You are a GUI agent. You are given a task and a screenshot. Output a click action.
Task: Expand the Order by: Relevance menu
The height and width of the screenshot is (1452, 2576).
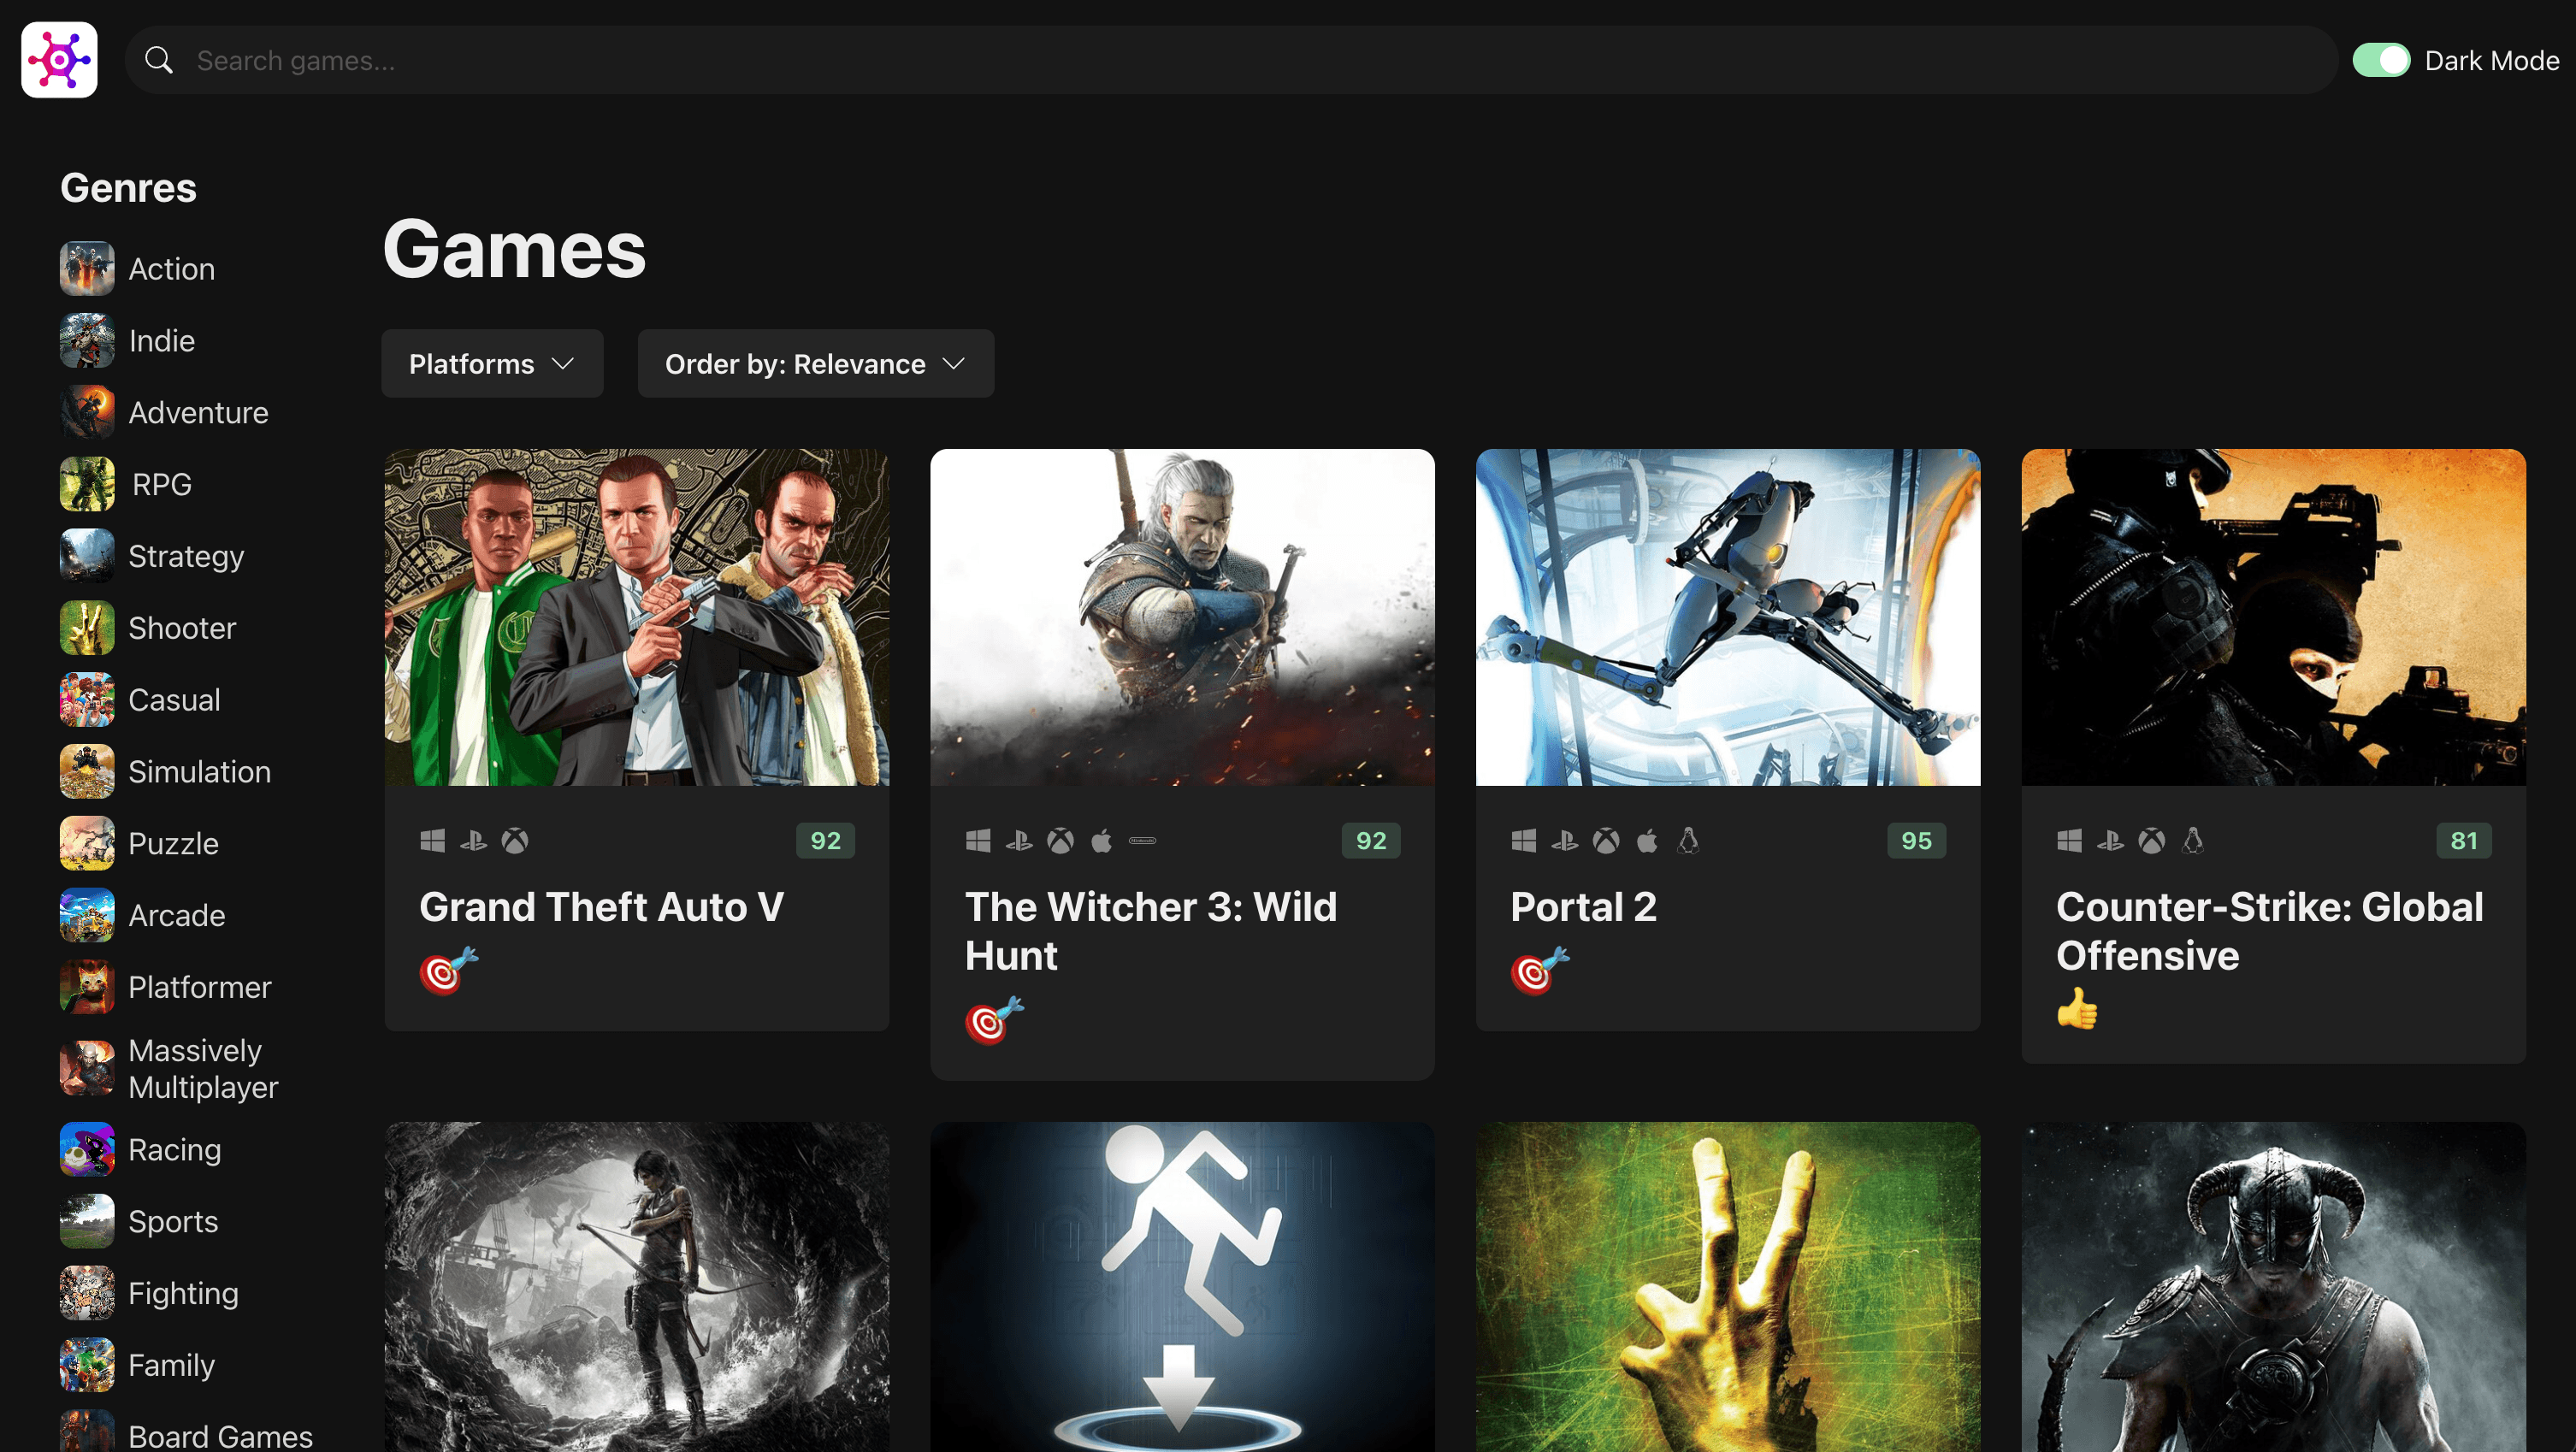(815, 364)
